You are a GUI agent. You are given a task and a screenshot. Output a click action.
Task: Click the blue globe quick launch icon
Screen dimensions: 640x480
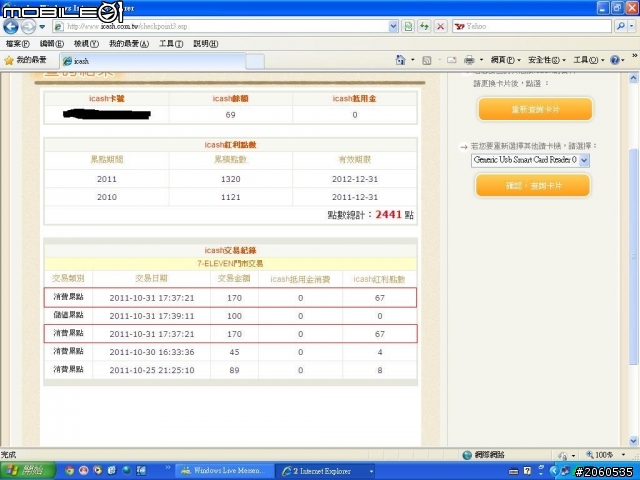point(127,471)
